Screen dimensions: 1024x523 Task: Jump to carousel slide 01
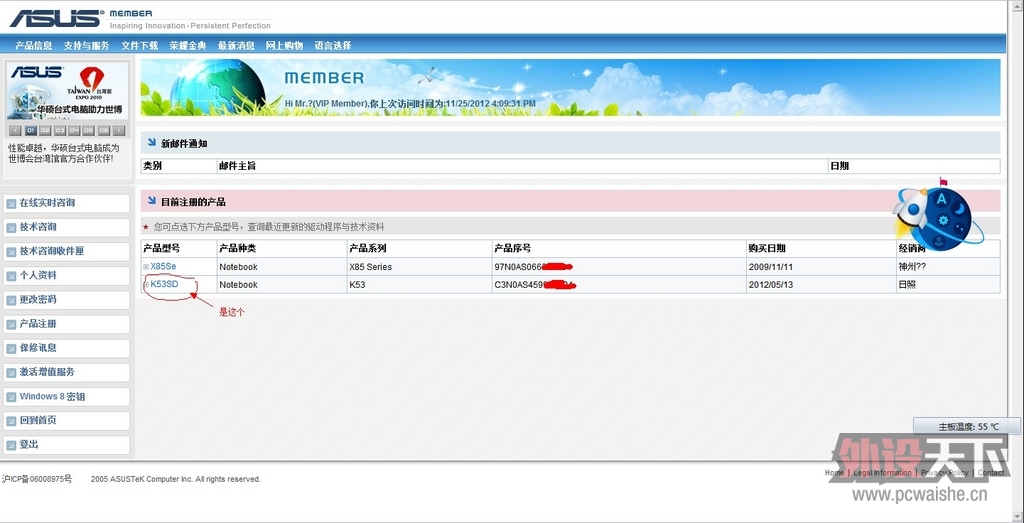(31, 131)
